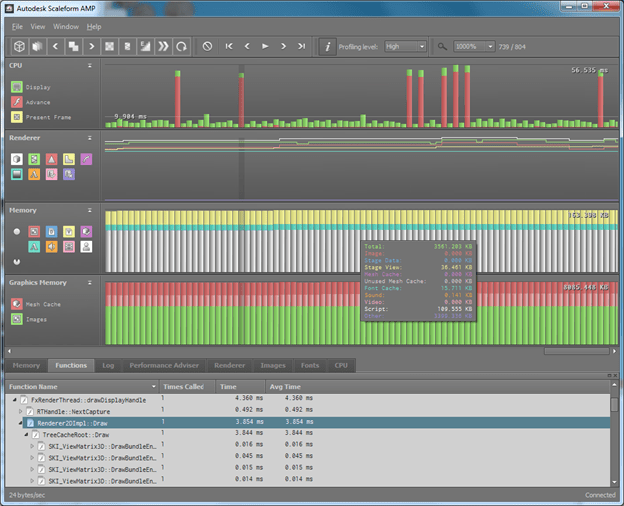Click the stacked pages toolbar icon
Screen dimensions: 624x506
pos(37,47)
